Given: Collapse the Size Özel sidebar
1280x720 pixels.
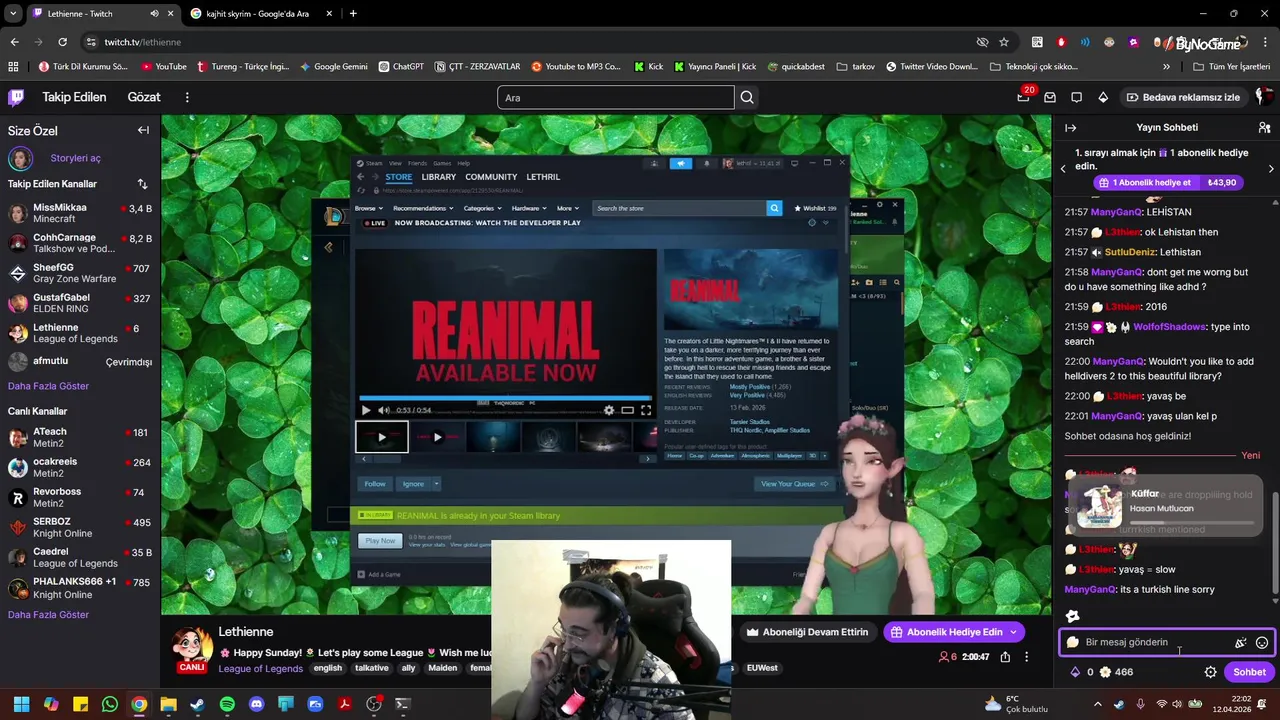Looking at the screenshot, I should click(143, 130).
